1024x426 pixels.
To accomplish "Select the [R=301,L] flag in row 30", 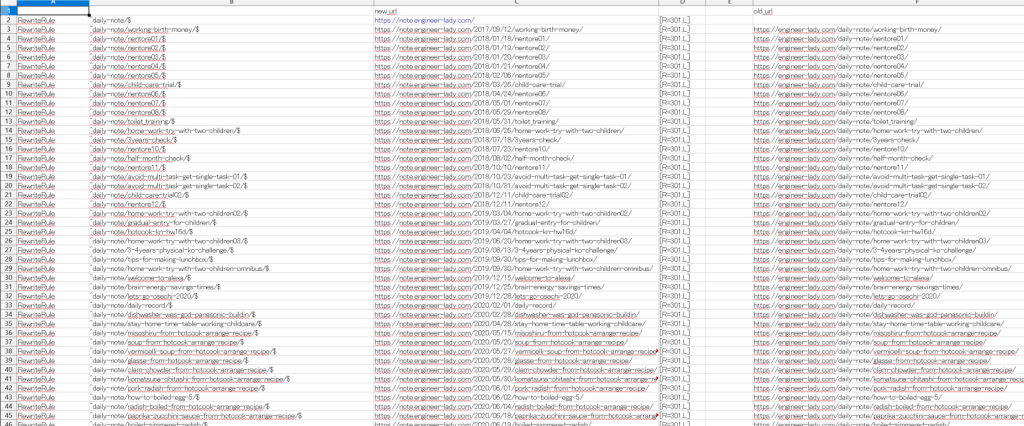I will pos(682,278).
